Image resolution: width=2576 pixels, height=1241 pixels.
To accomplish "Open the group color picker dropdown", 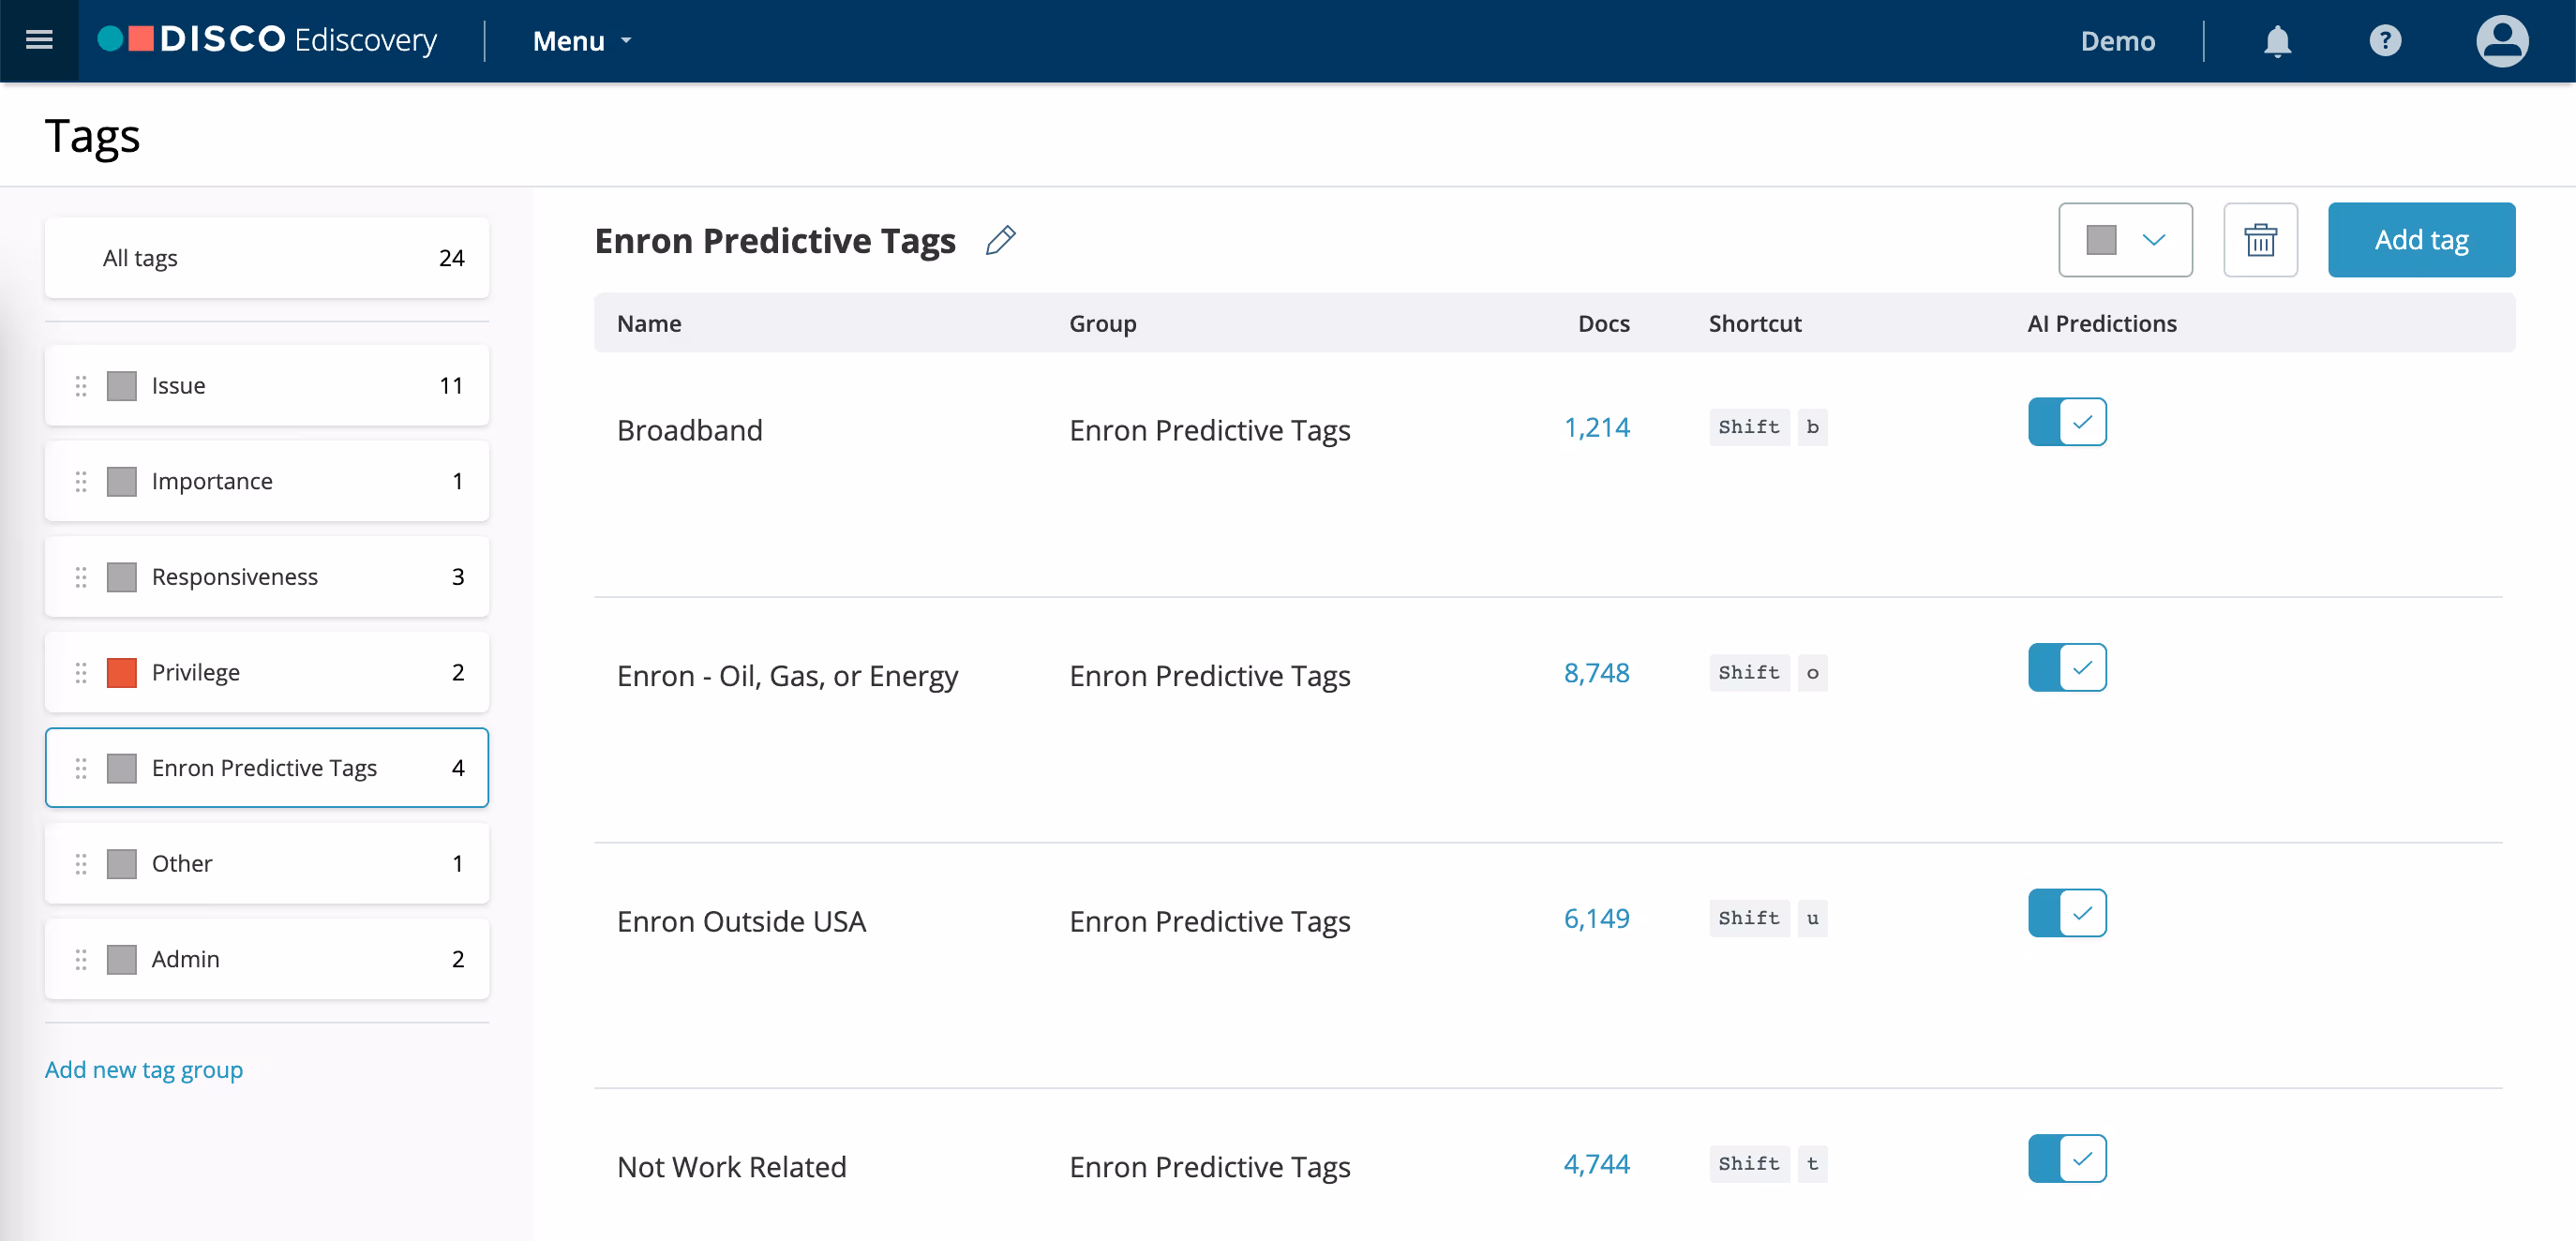I will click(2125, 240).
